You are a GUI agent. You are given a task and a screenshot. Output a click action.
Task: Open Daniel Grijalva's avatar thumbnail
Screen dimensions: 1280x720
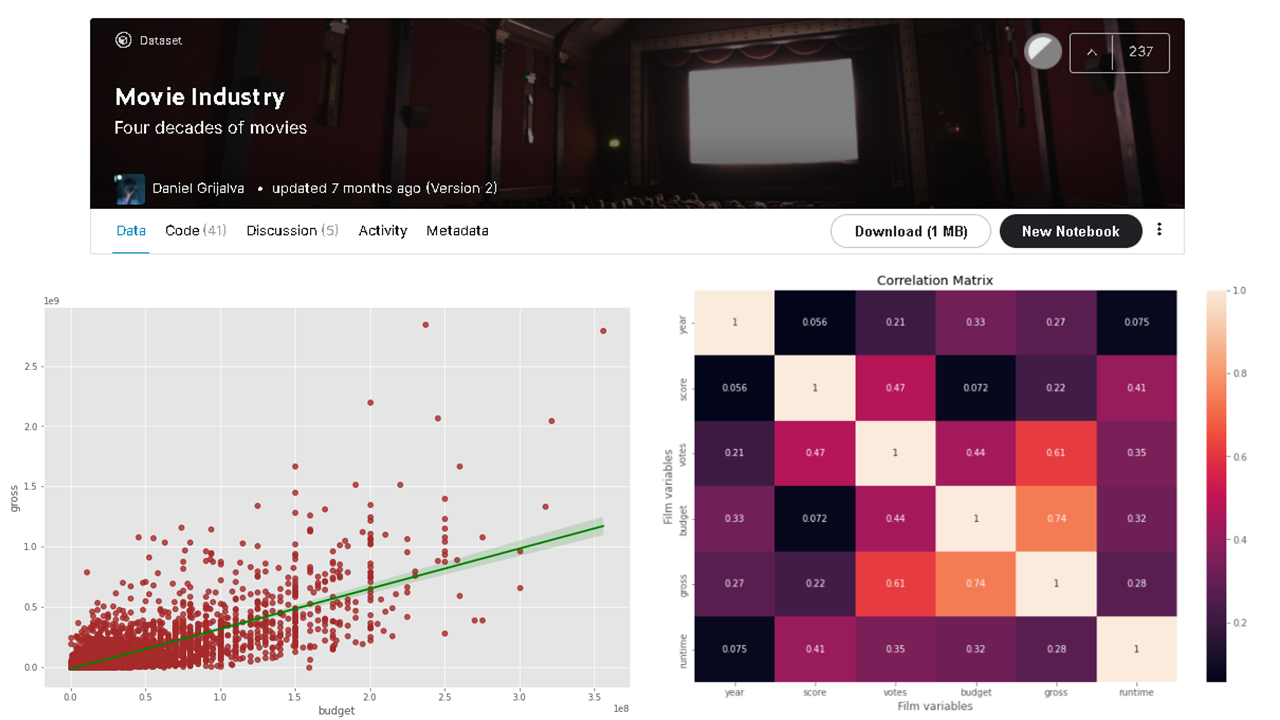(129, 188)
